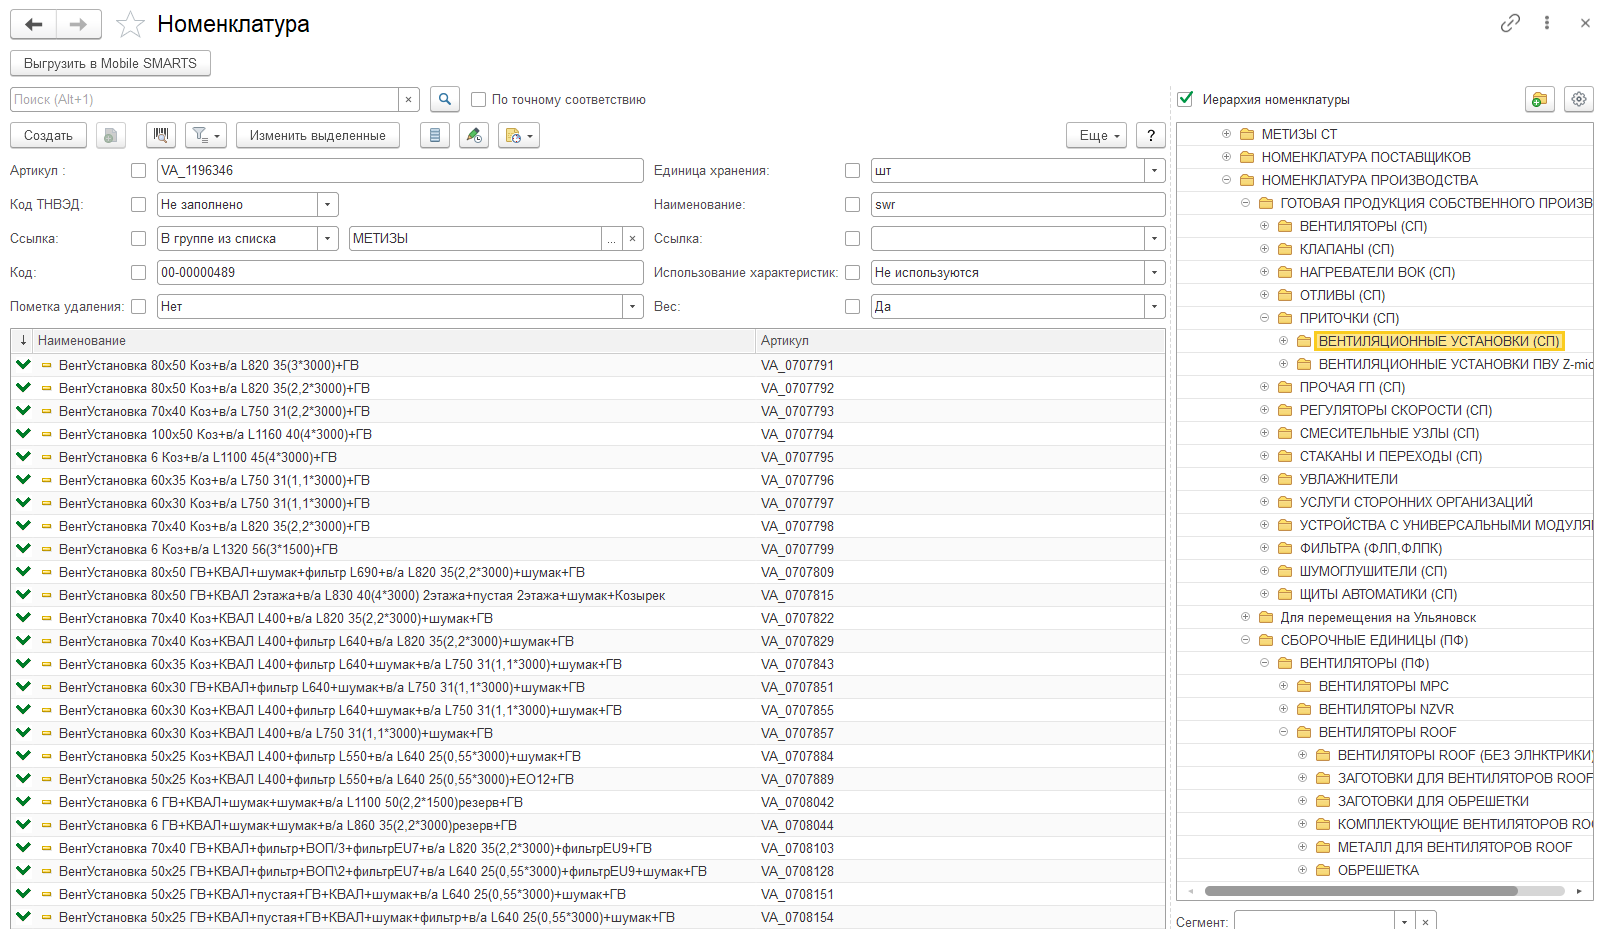Viewport: 1597px width, 929px height.
Task: Toggle the Артикул filter checkbox
Action: (x=139, y=171)
